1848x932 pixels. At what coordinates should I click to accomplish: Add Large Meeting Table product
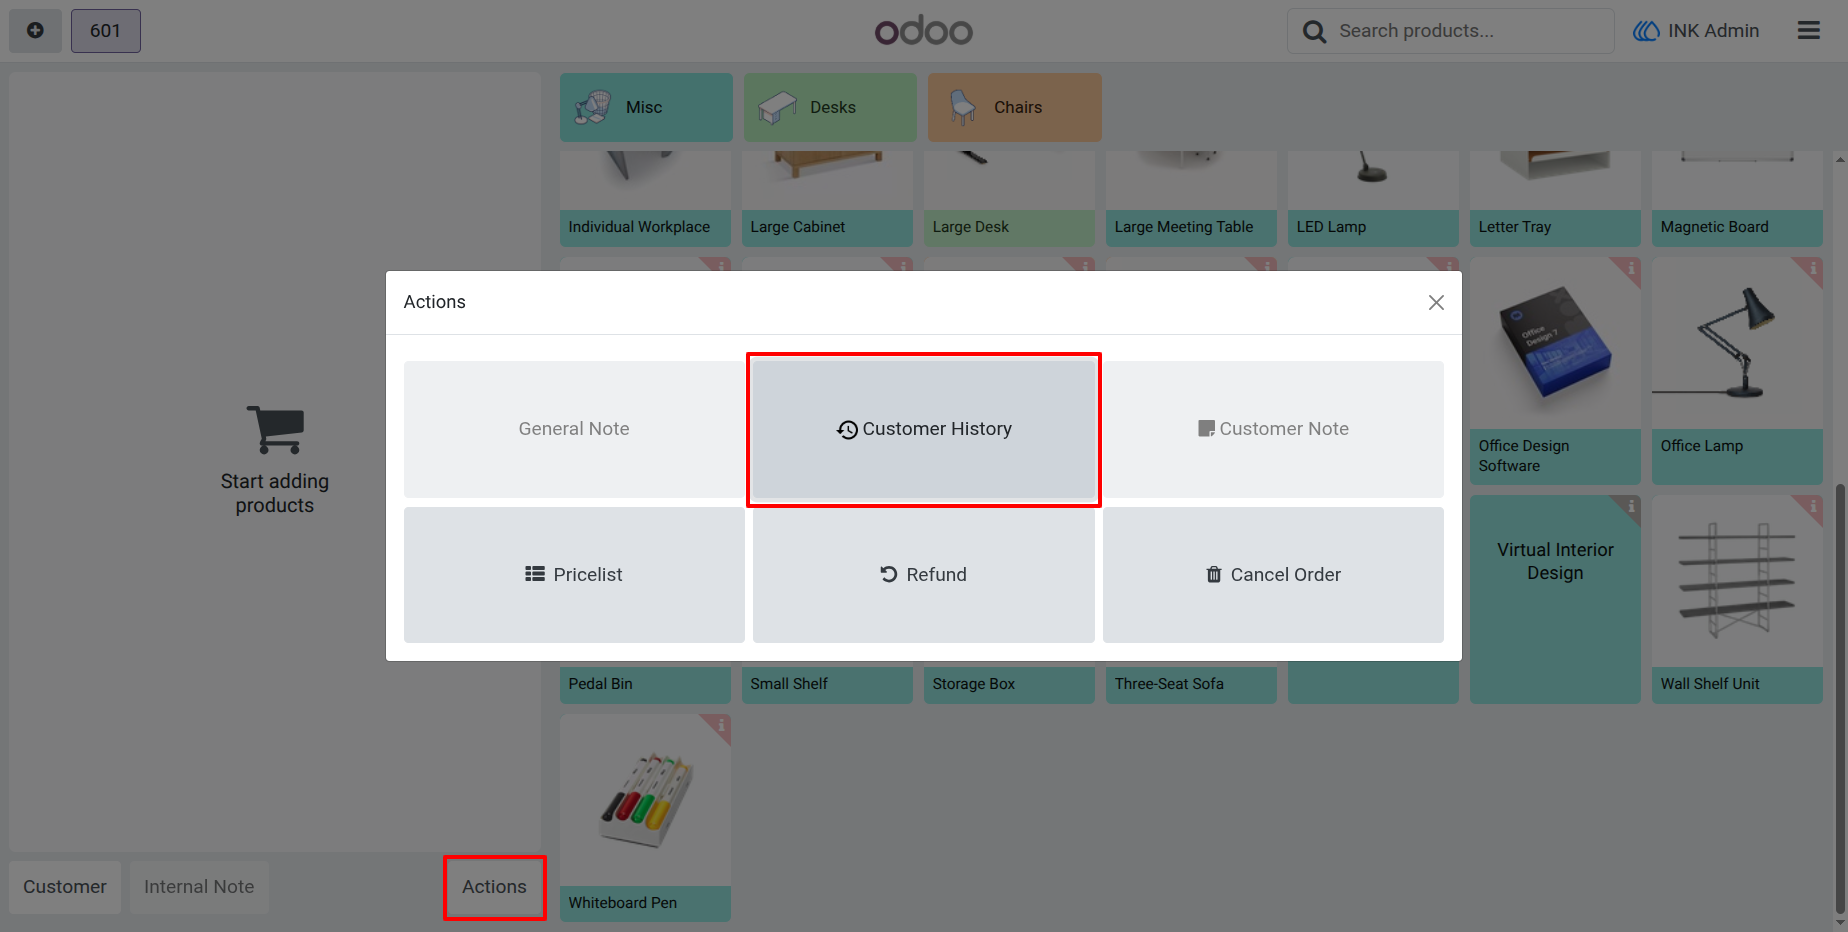point(1191,199)
